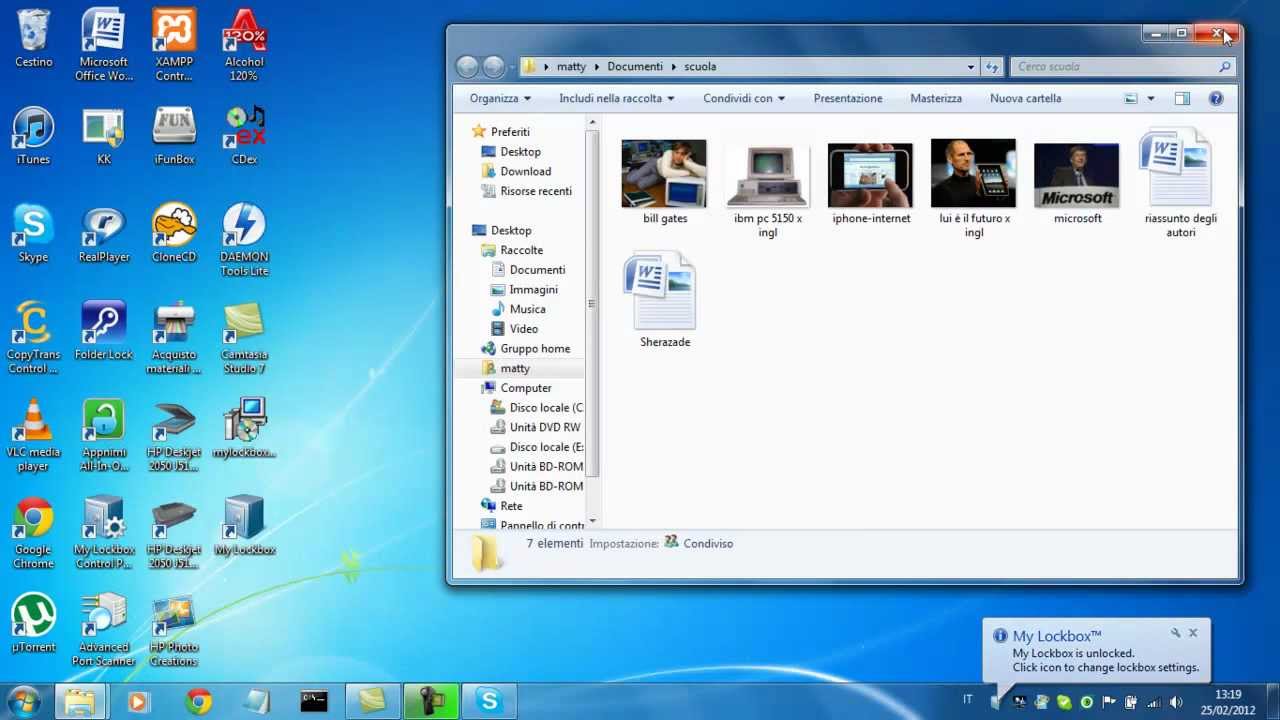Select My Lockbox Control Panel icon

(104, 533)
